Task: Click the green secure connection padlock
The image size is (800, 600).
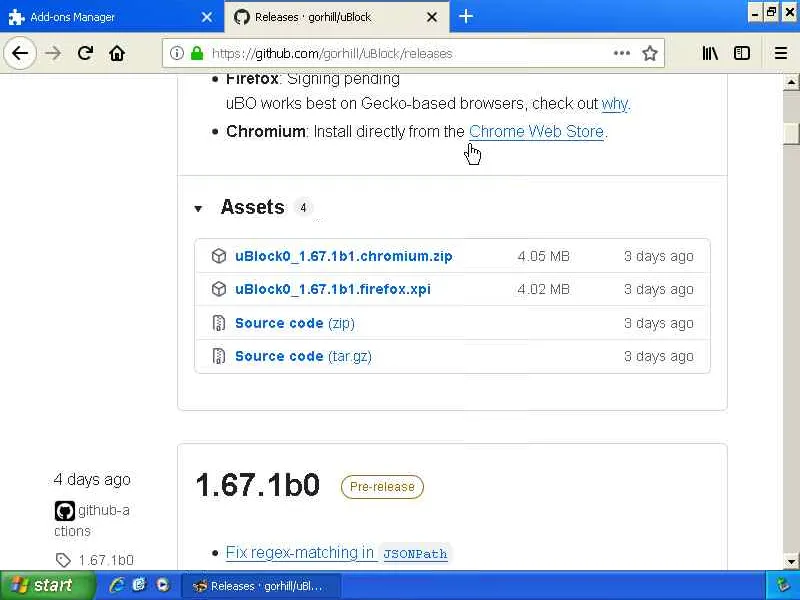Action: 197,53
